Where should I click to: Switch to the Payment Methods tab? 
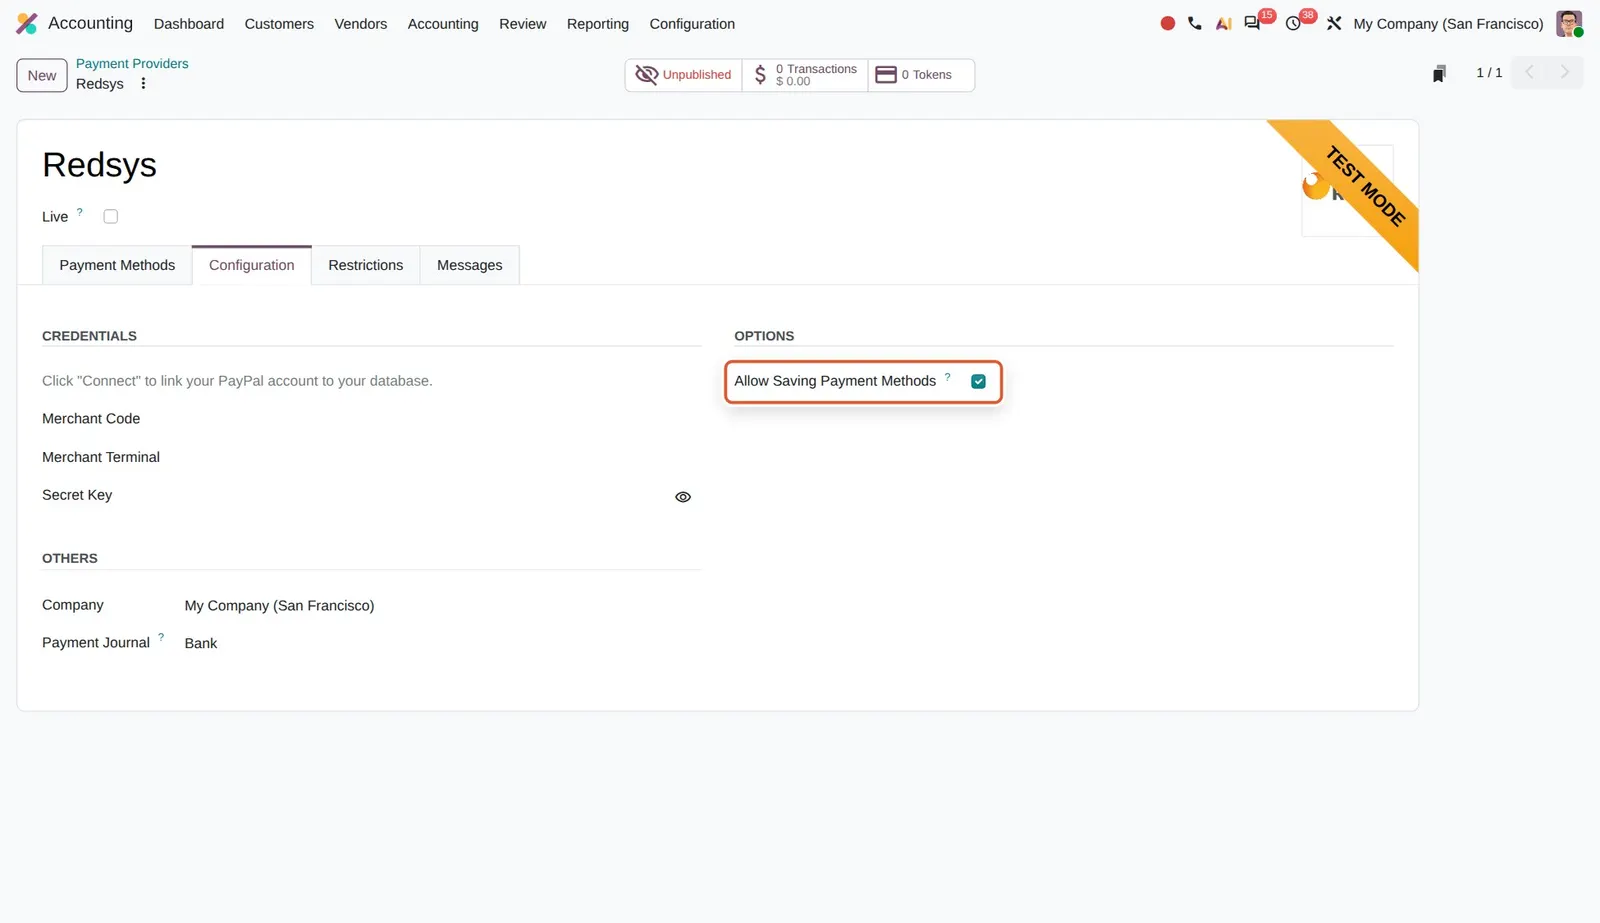point(117,265)
